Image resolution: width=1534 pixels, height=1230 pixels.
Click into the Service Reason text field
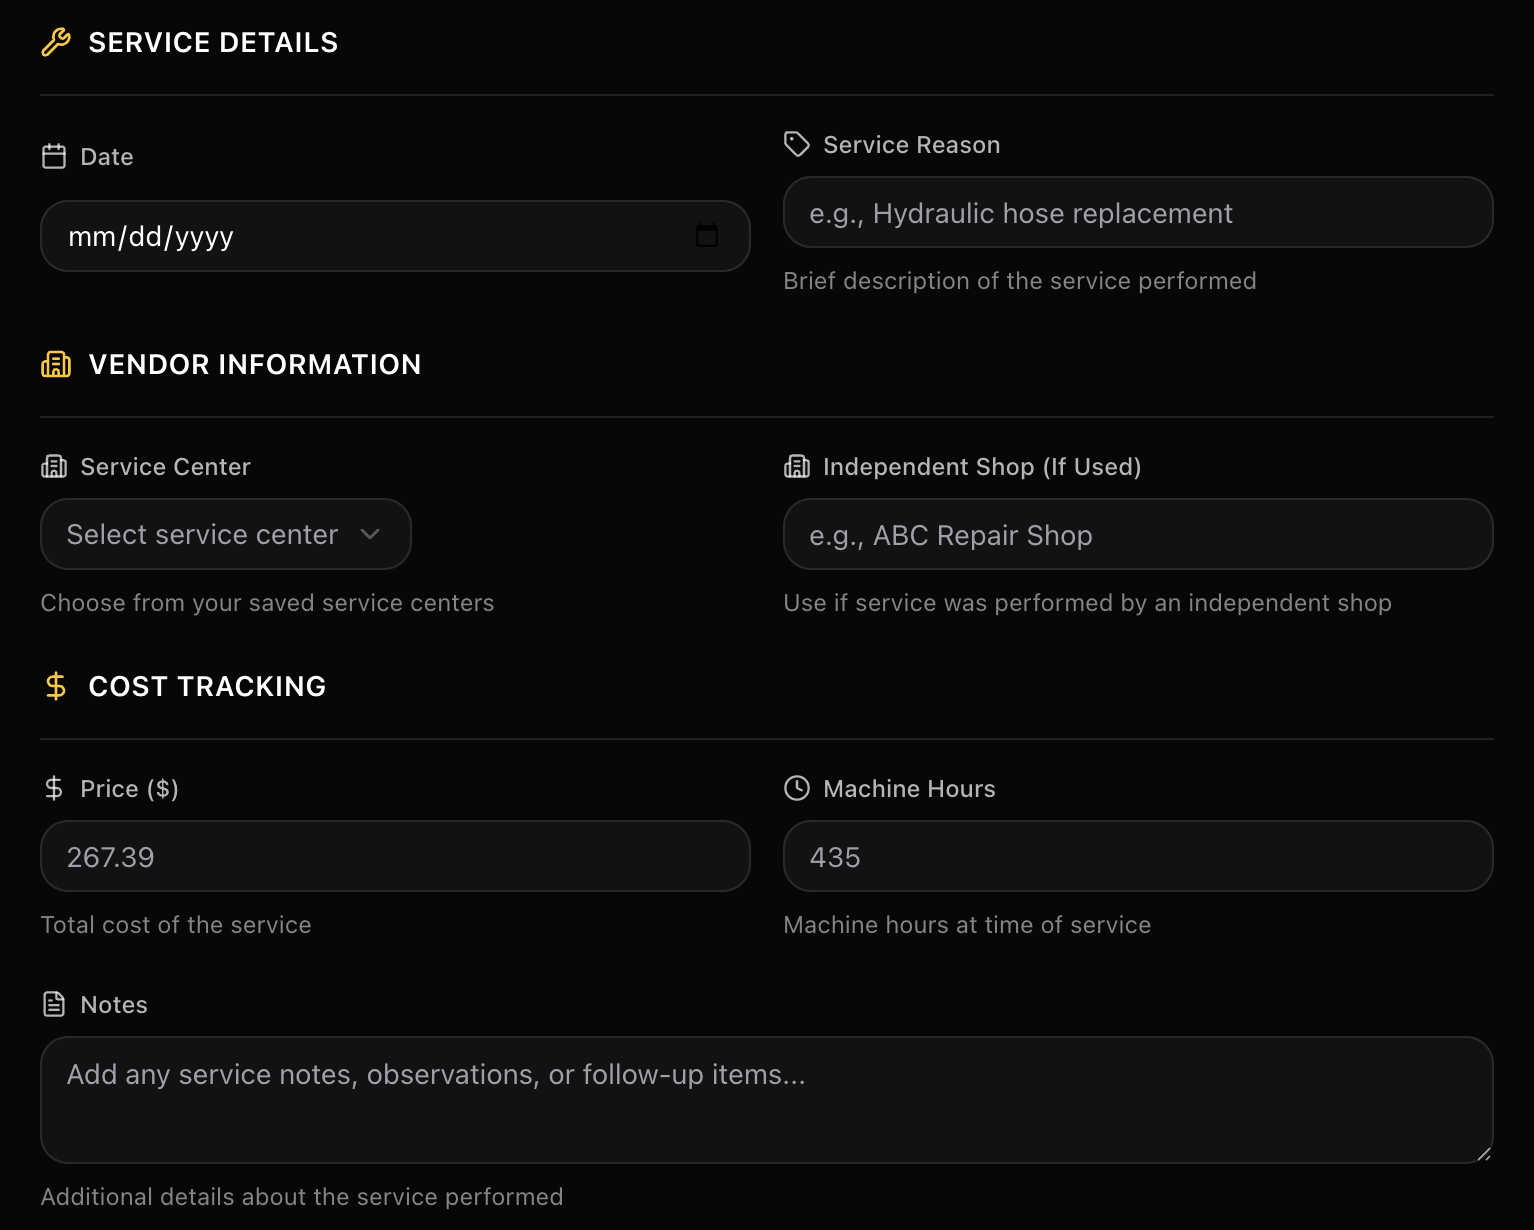(1137, 212)
